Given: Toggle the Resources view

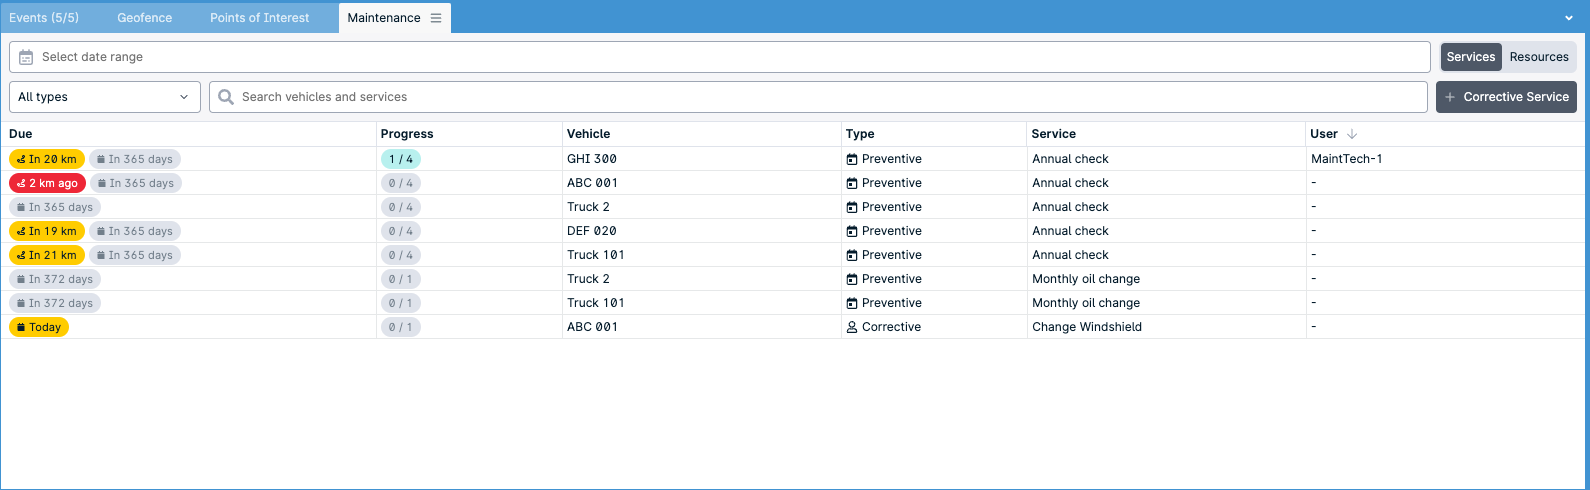Looking at the screenshot, I should tap(1539, 57).
